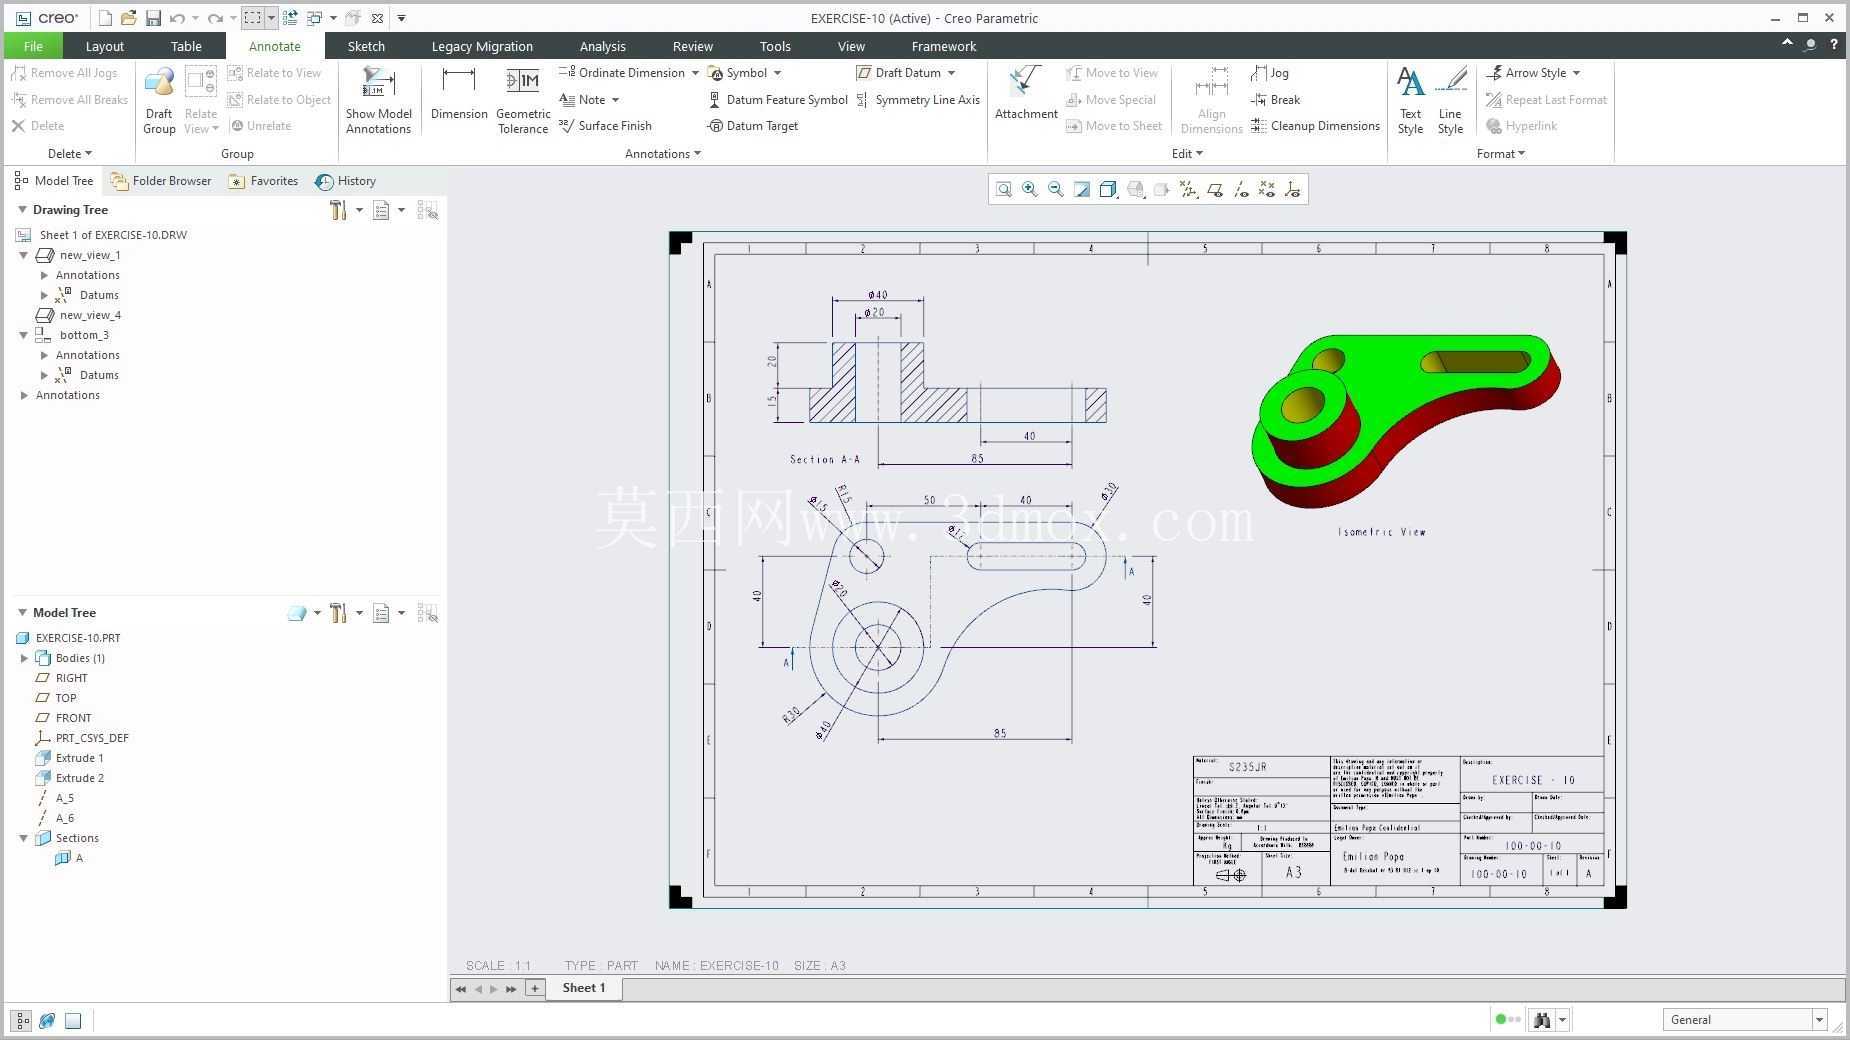Open the Symbol dropdown arrow
Viewport: 1850px width, 1040px height.
point(777,73)
